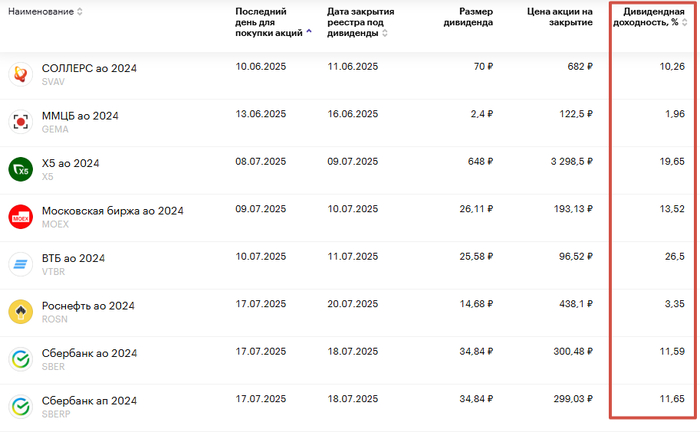The image size is (700, 432).
Task: Click the yellow Rosneft logo icon
Action: (x=20, y=312)
